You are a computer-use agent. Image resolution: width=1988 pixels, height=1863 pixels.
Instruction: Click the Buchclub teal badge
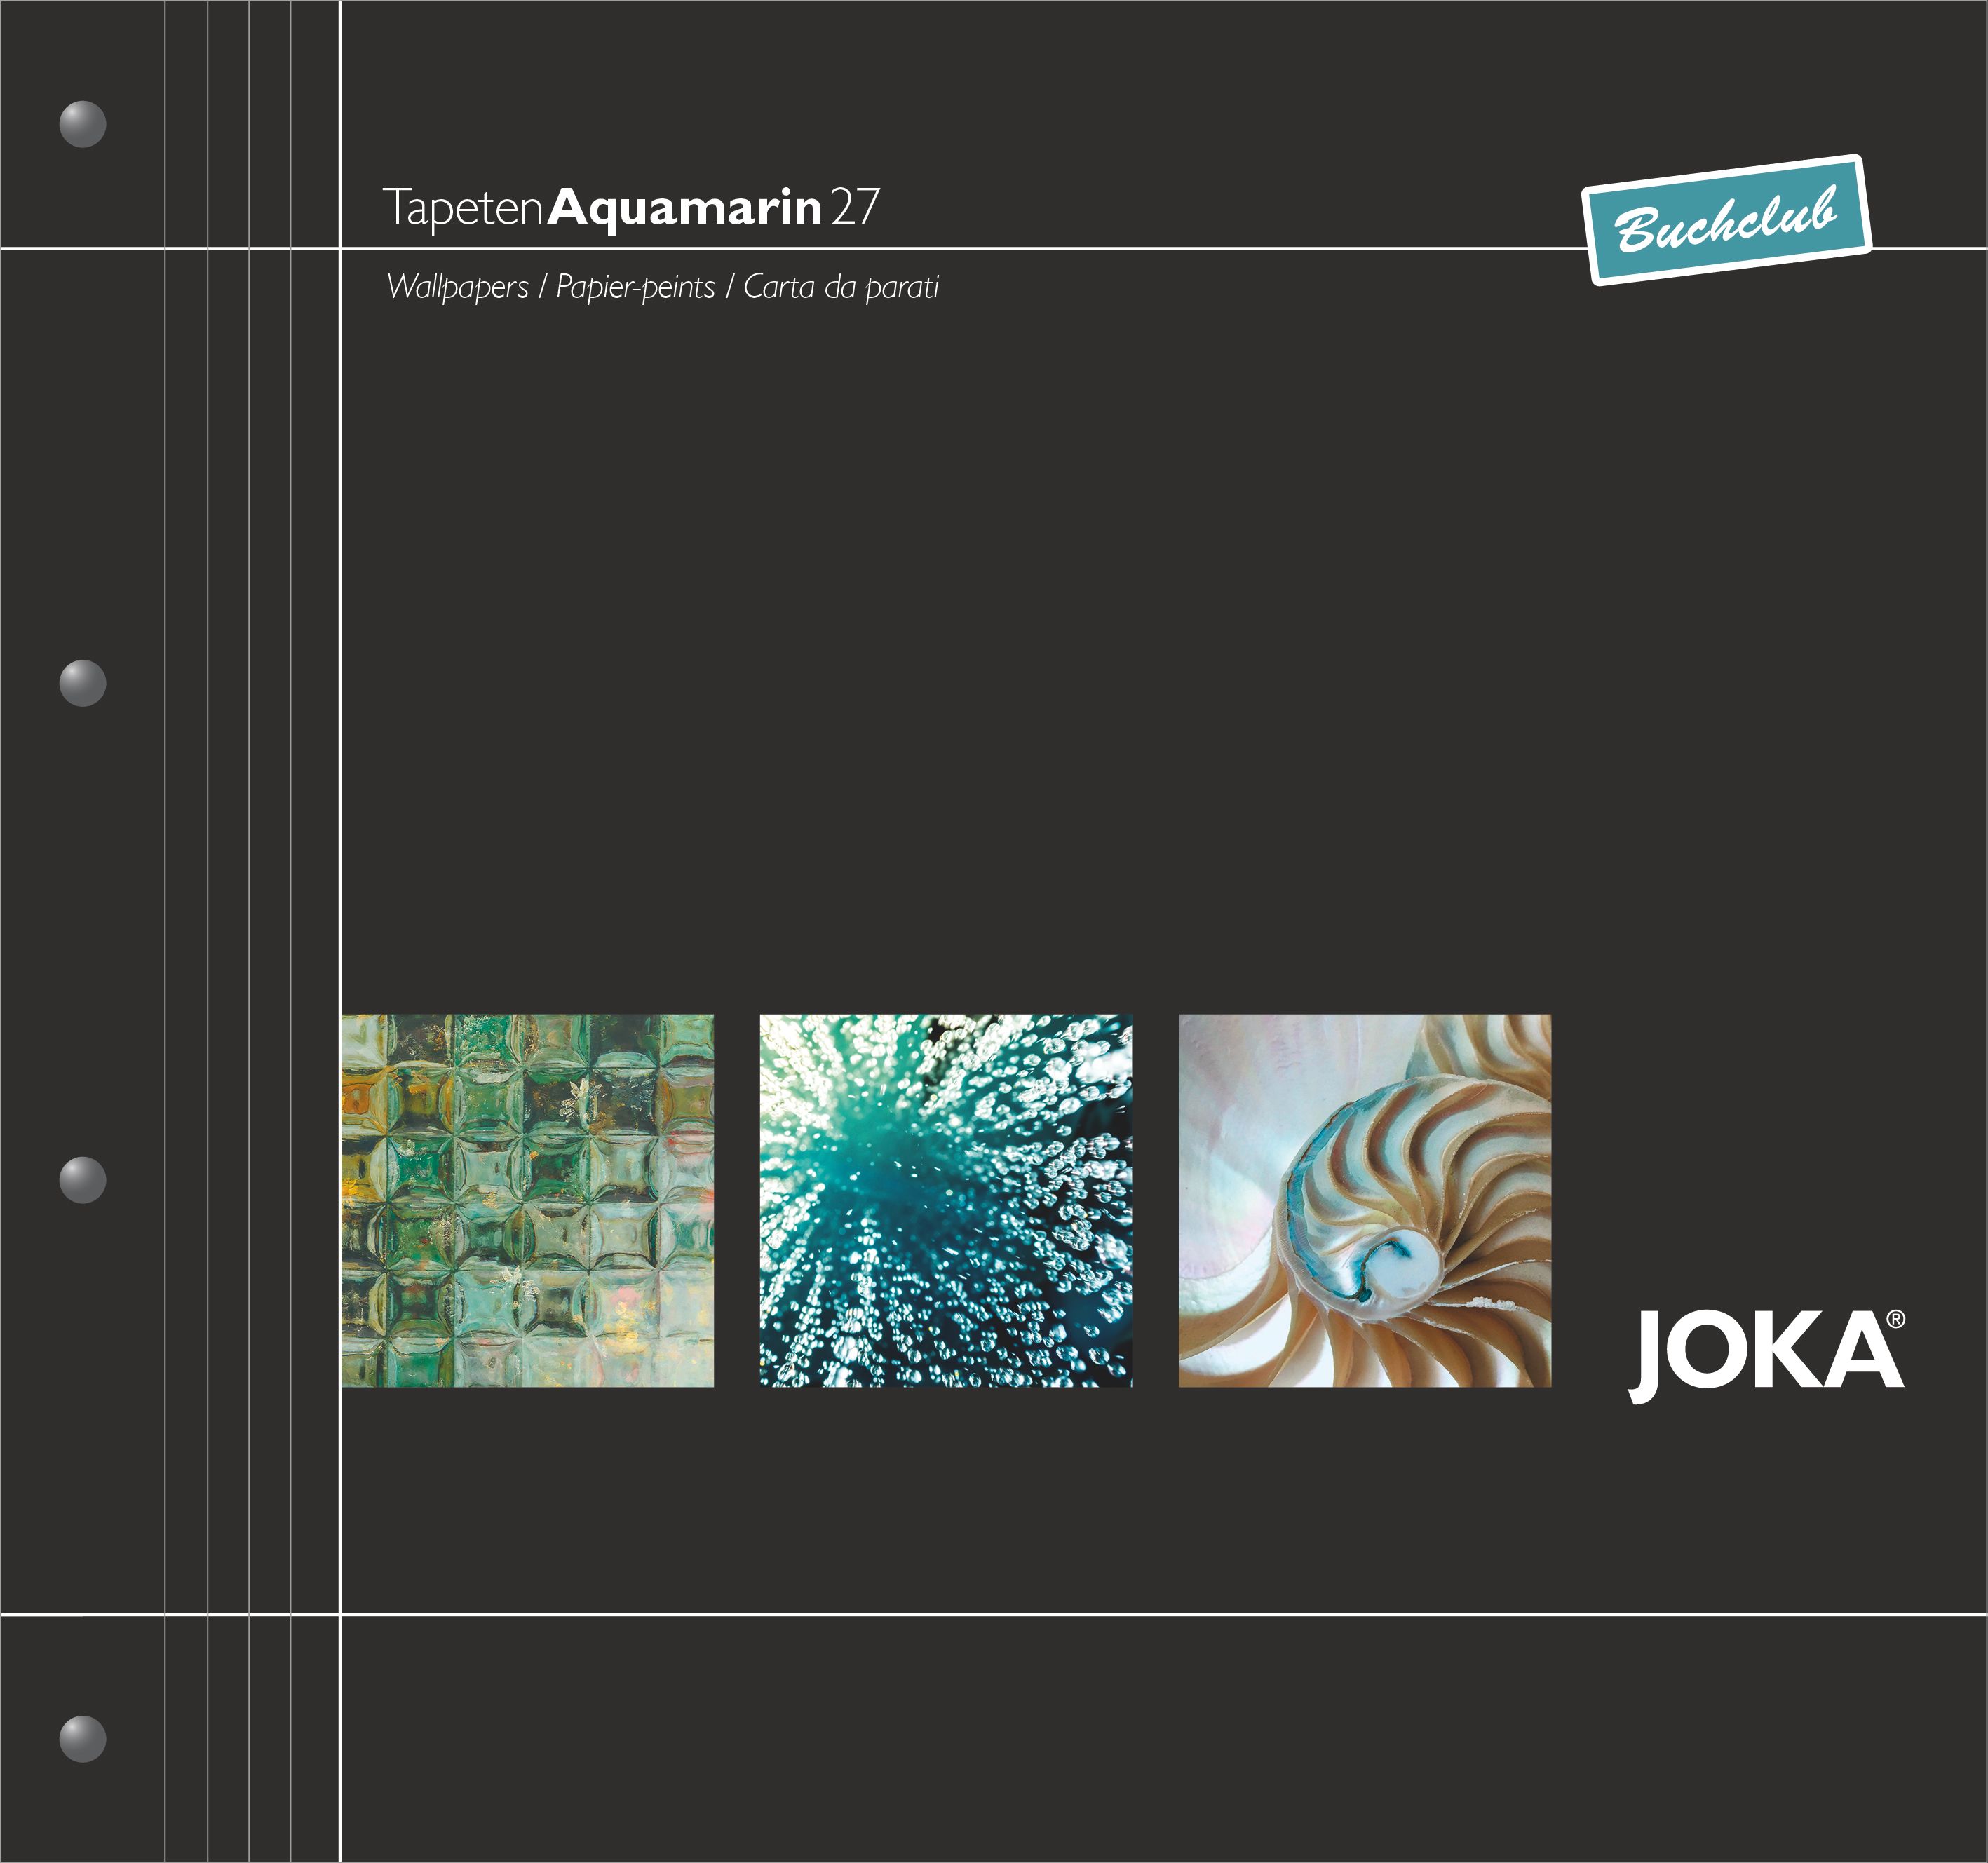1726,220
